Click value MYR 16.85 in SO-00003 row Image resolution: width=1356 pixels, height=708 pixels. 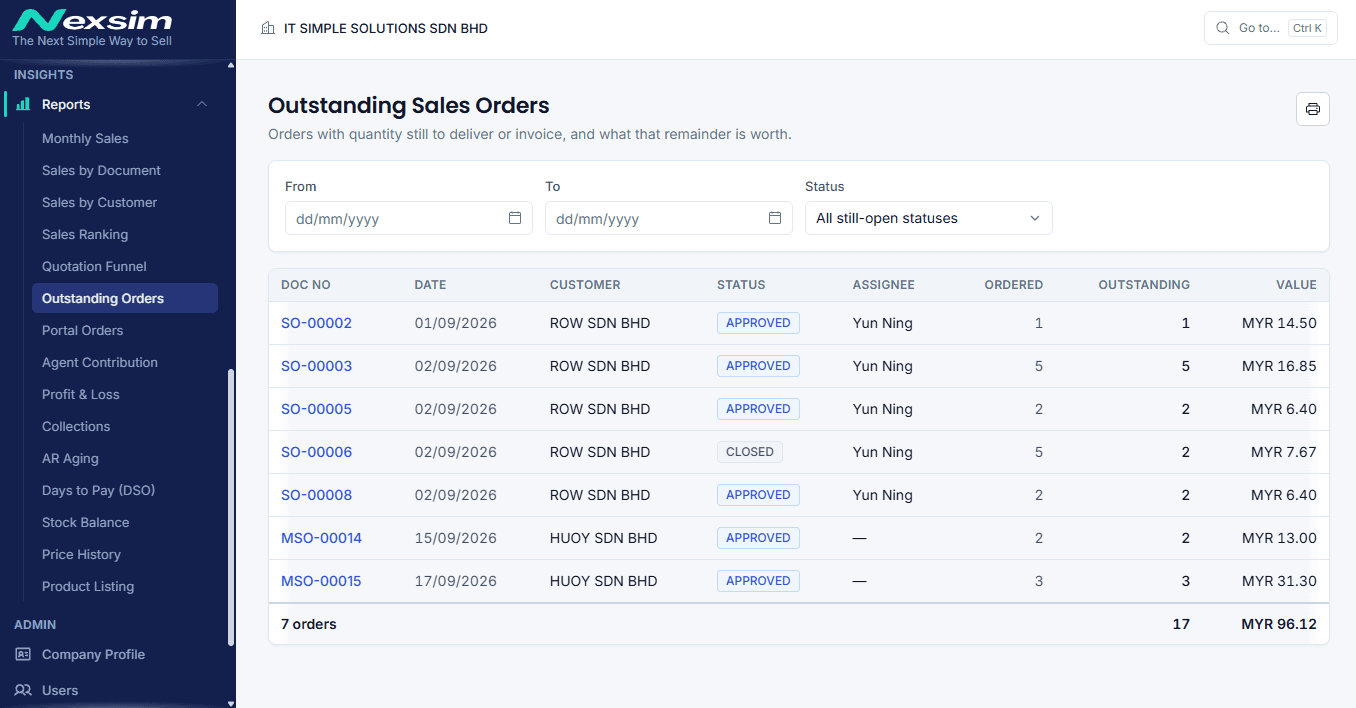click(x=1279, y=366)
